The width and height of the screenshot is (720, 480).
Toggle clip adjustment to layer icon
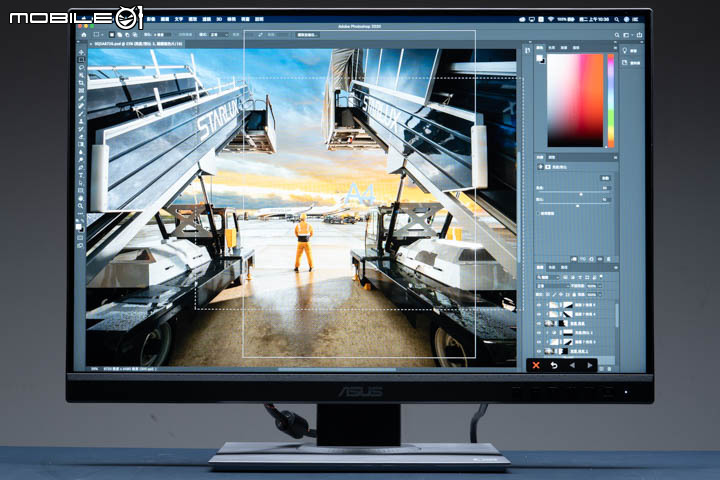(574, 259)
